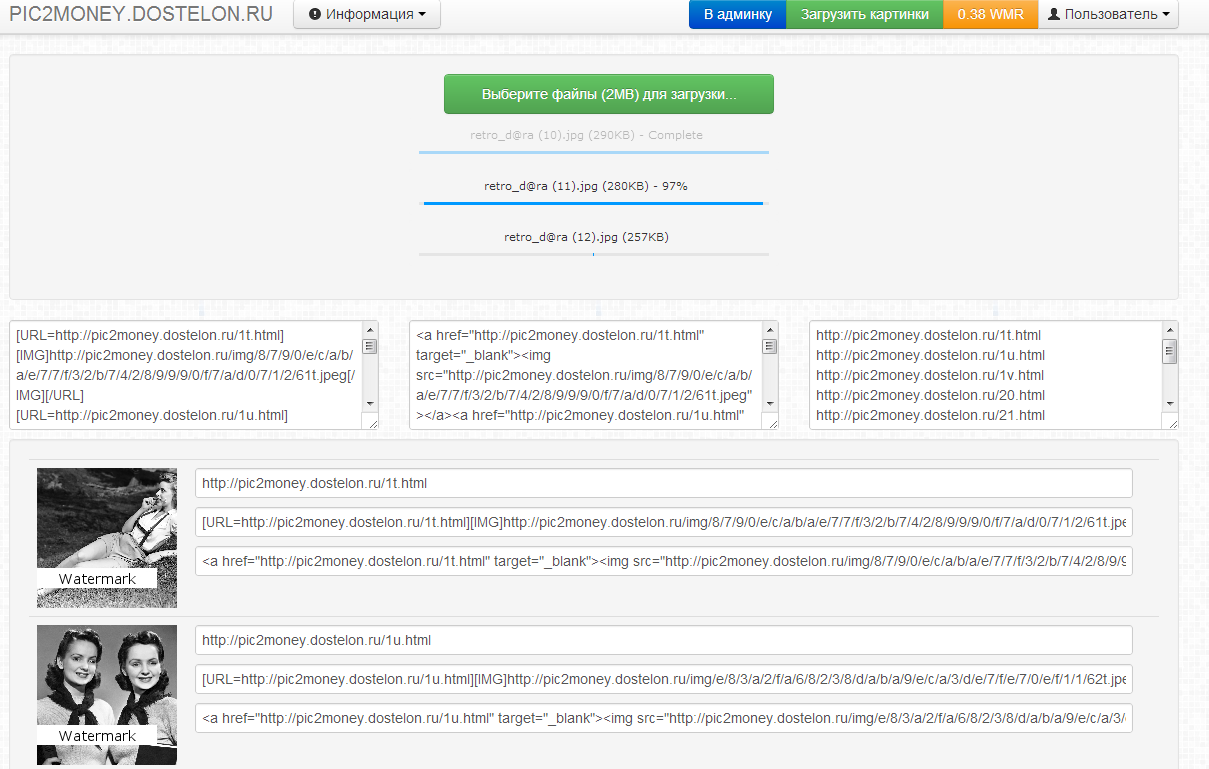
Task: Select the 1u.html HTML code field
Action: 663,718
